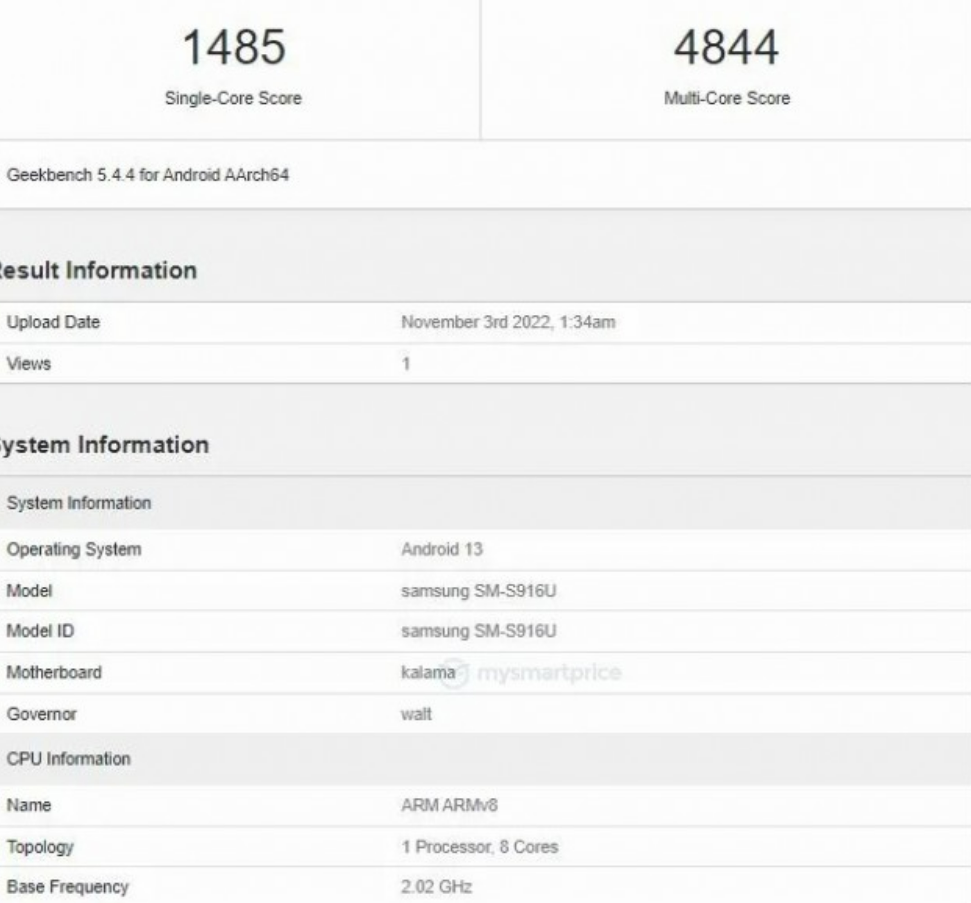Click the Model row label
Viewport: 971px width, 903px height.
coord(29,591)
